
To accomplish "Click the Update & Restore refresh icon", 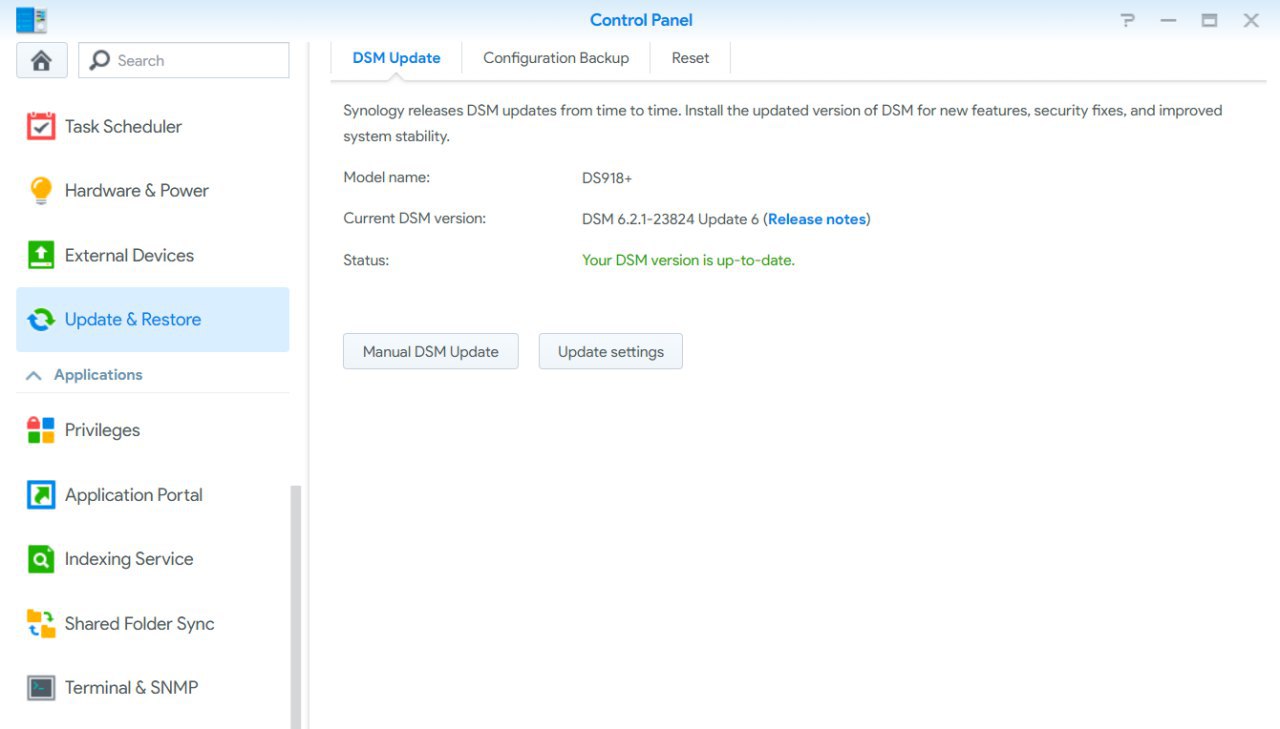I will (x=41, y=320).
